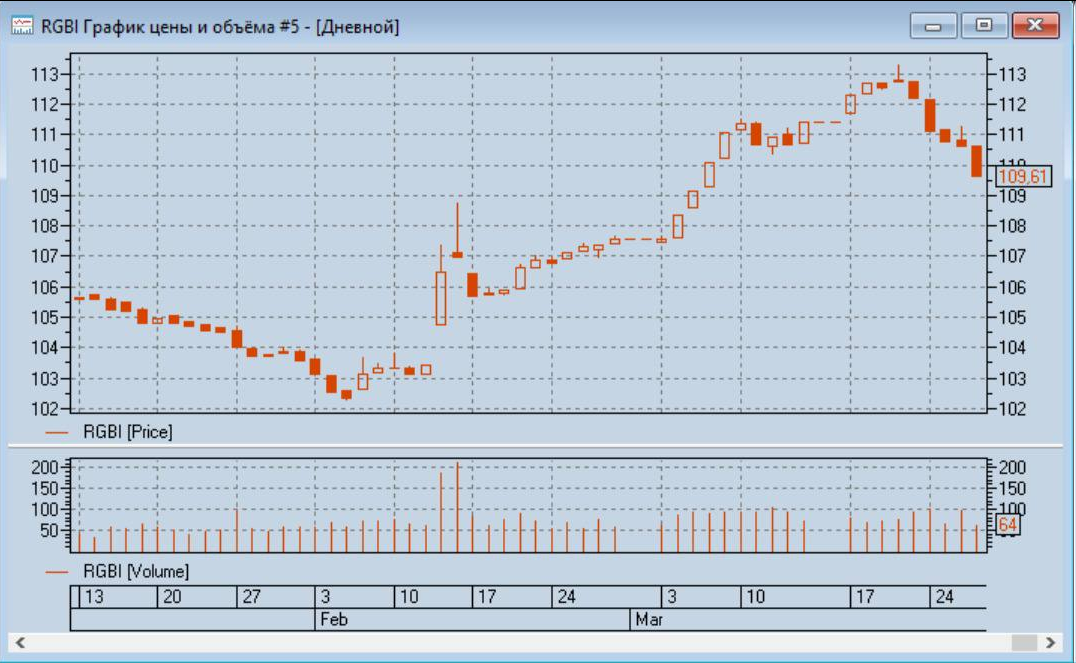Click date 13 on time axis
Screen dimensions: 1076x663
click(93, 596)
